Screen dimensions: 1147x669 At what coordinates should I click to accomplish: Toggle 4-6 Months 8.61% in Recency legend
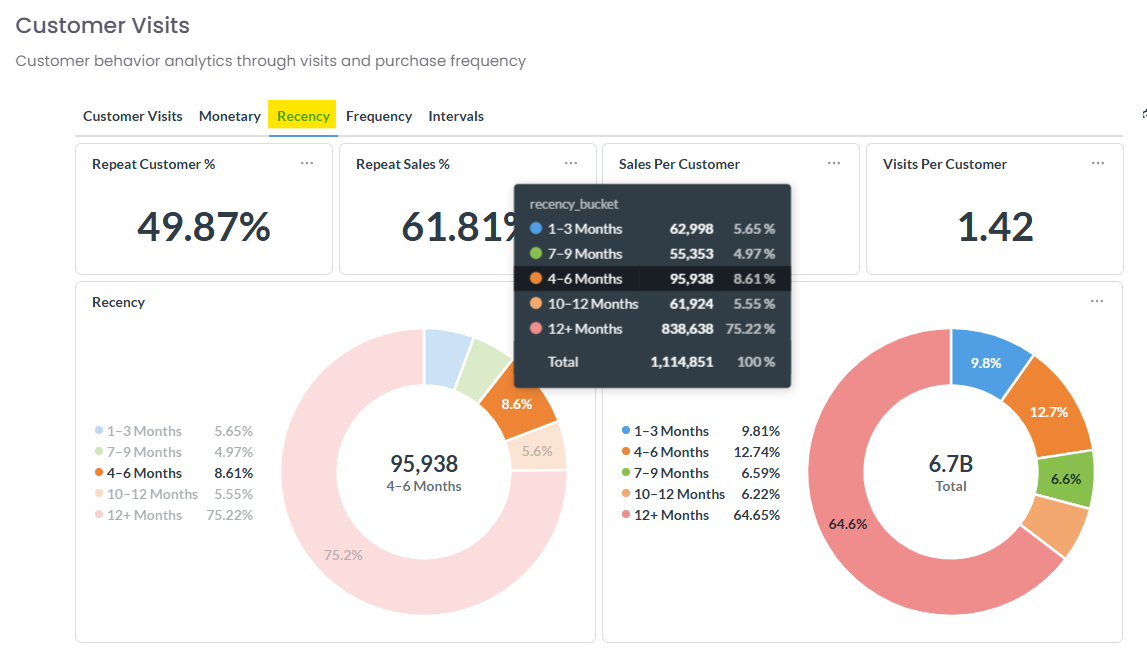click(x=173, y=473)
